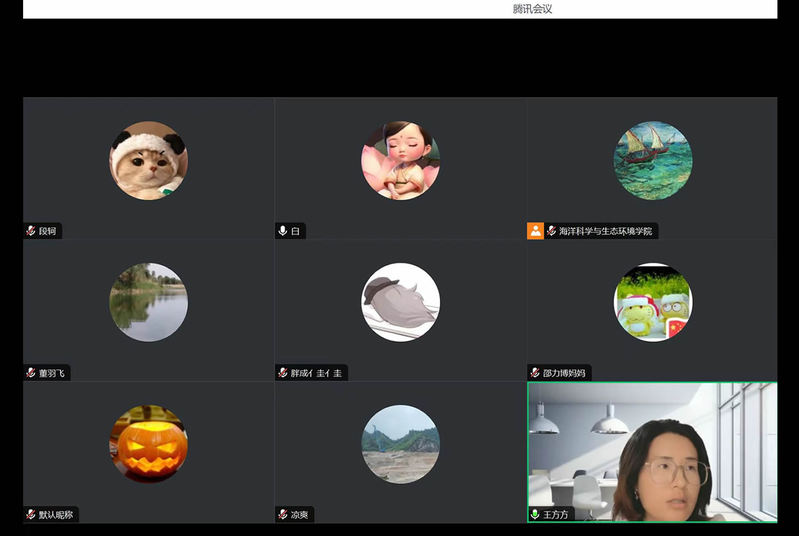Click the cat avatar of 段钶
This screenshot has height=536, width=799.
tap(148, 160)
